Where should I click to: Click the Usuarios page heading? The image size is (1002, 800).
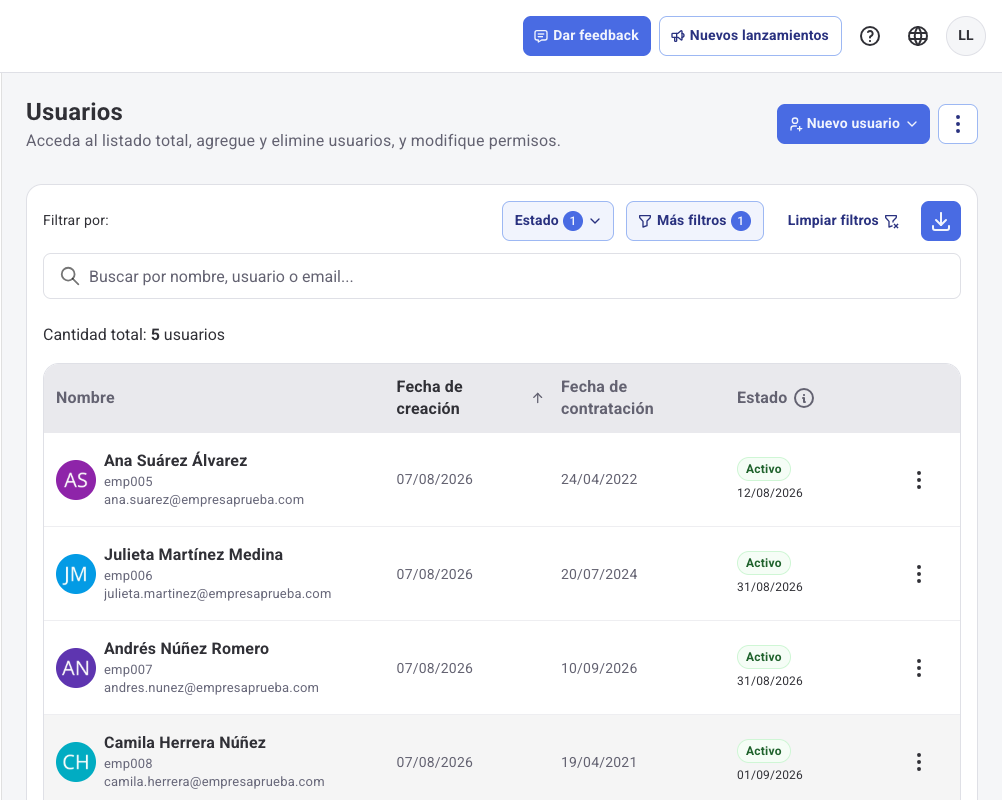coord(74,112)
